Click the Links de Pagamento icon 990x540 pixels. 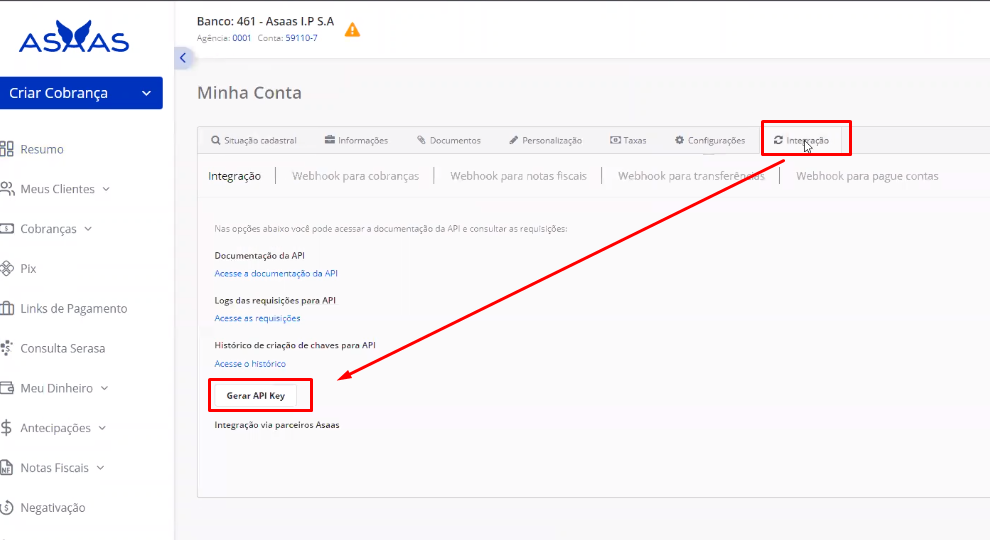[x=7, y=308]
